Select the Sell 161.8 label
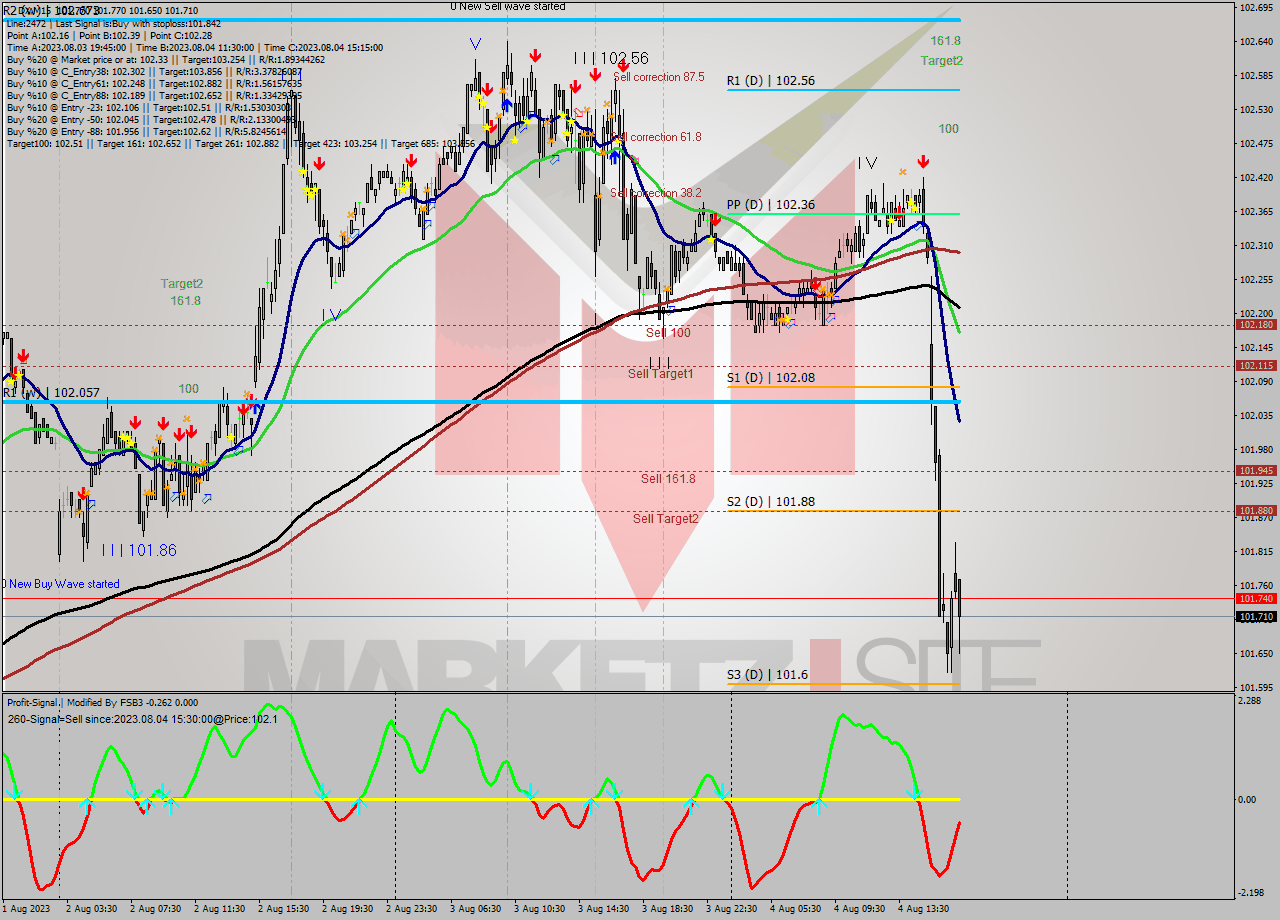The image size is (1280, 920). click(668, 479)
